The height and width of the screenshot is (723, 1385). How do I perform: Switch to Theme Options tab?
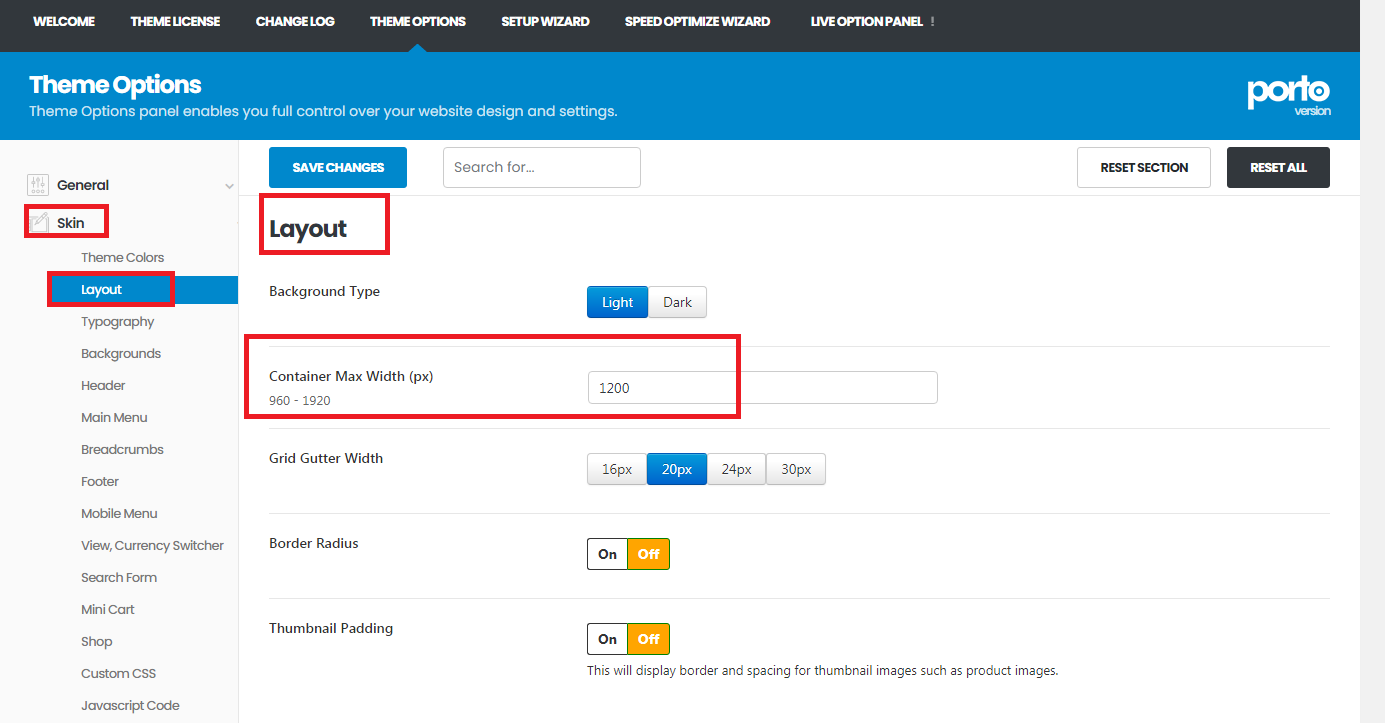(x=418, y=21)
